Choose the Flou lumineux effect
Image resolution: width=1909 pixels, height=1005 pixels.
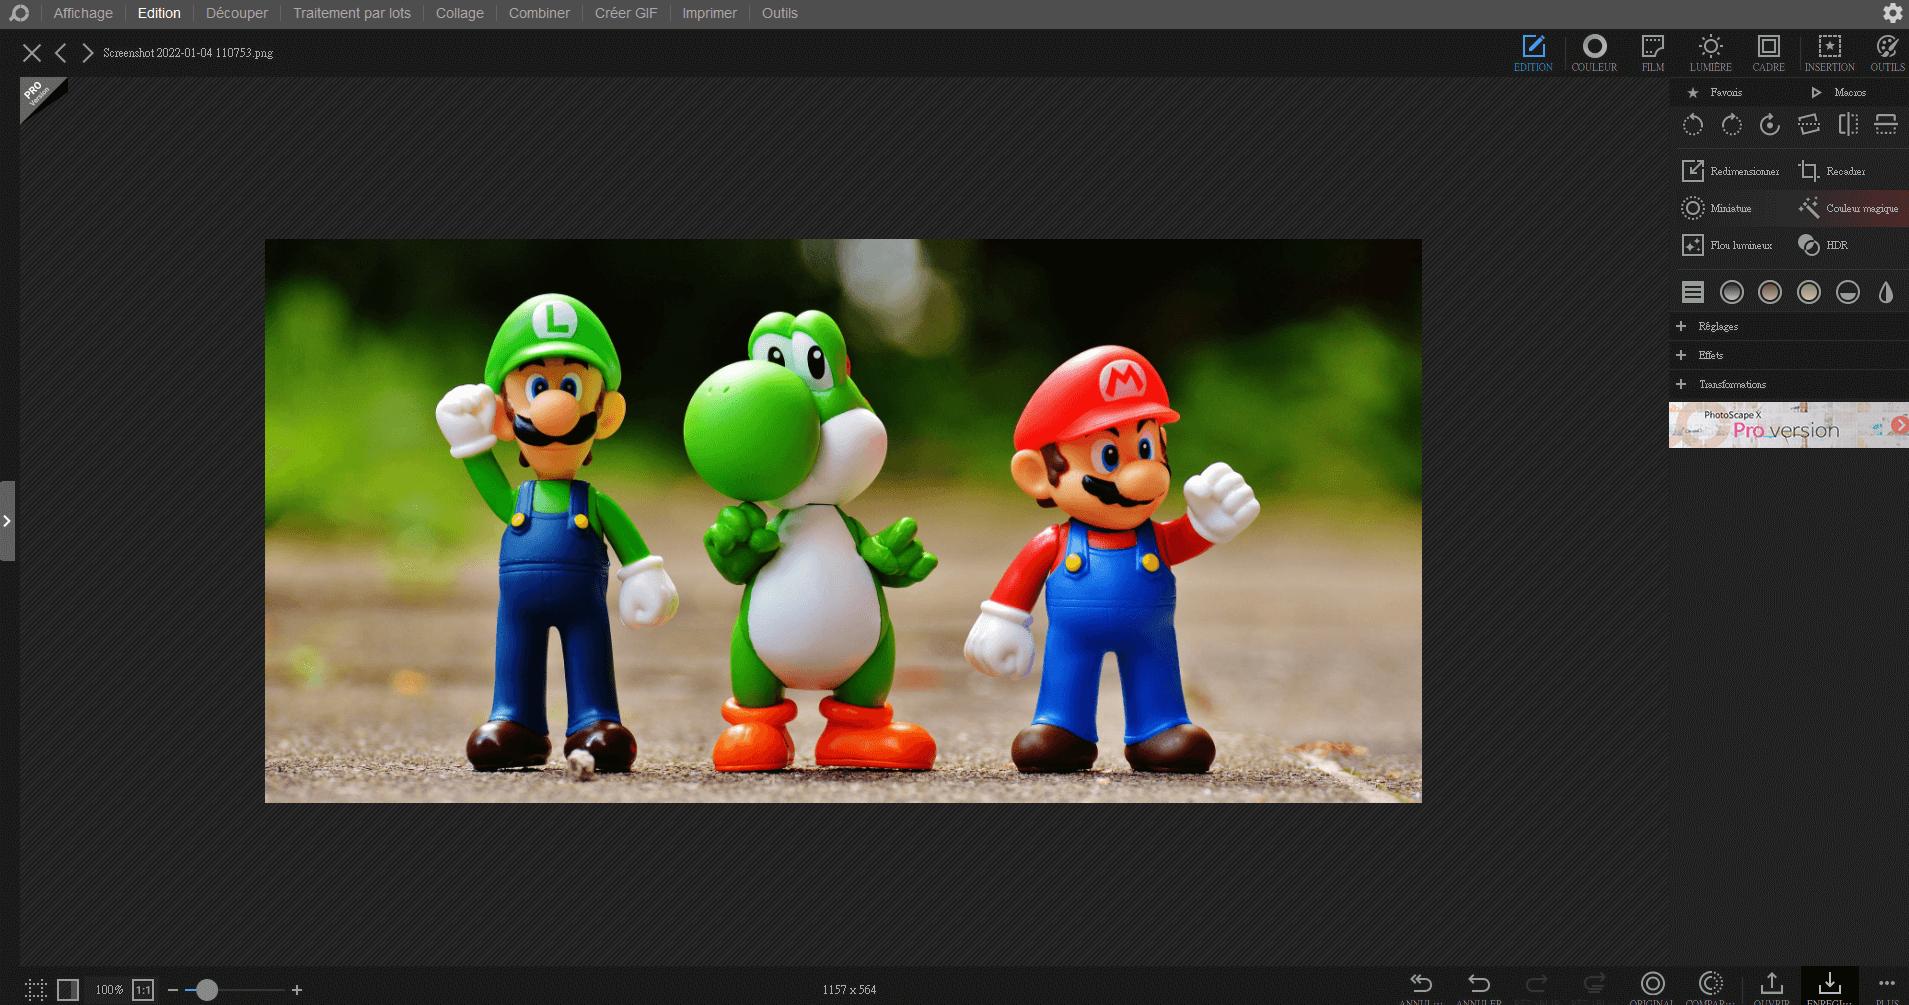pyautogui.click(x=1728, y=245)
